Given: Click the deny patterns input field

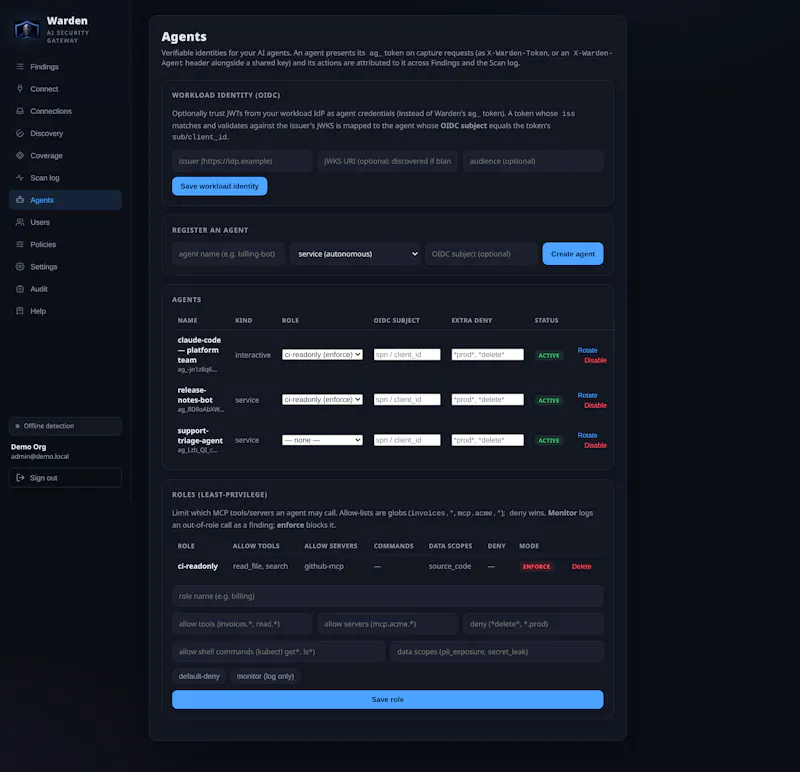Looking at the screenshot, I should click(x=533, y=624).
